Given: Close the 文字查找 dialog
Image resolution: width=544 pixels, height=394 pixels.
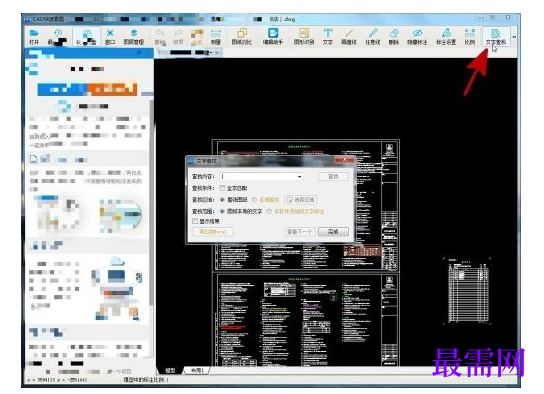Looking at the screenshot, I should pyautogui.click(x=344, y=160).
